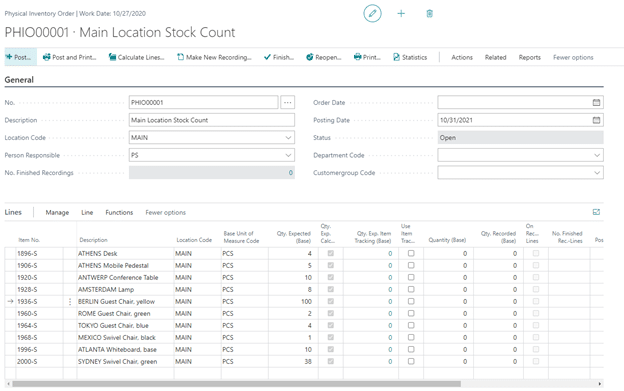Click the horizontal scrollbar under lines grid
The height and width of the screenshot is (391, 624).
click(x=236, y=384)
